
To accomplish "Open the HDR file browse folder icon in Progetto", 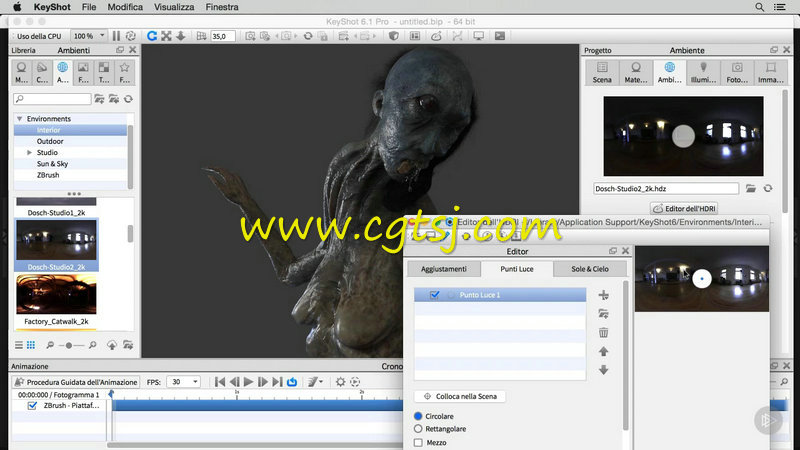I will (751, 188).
